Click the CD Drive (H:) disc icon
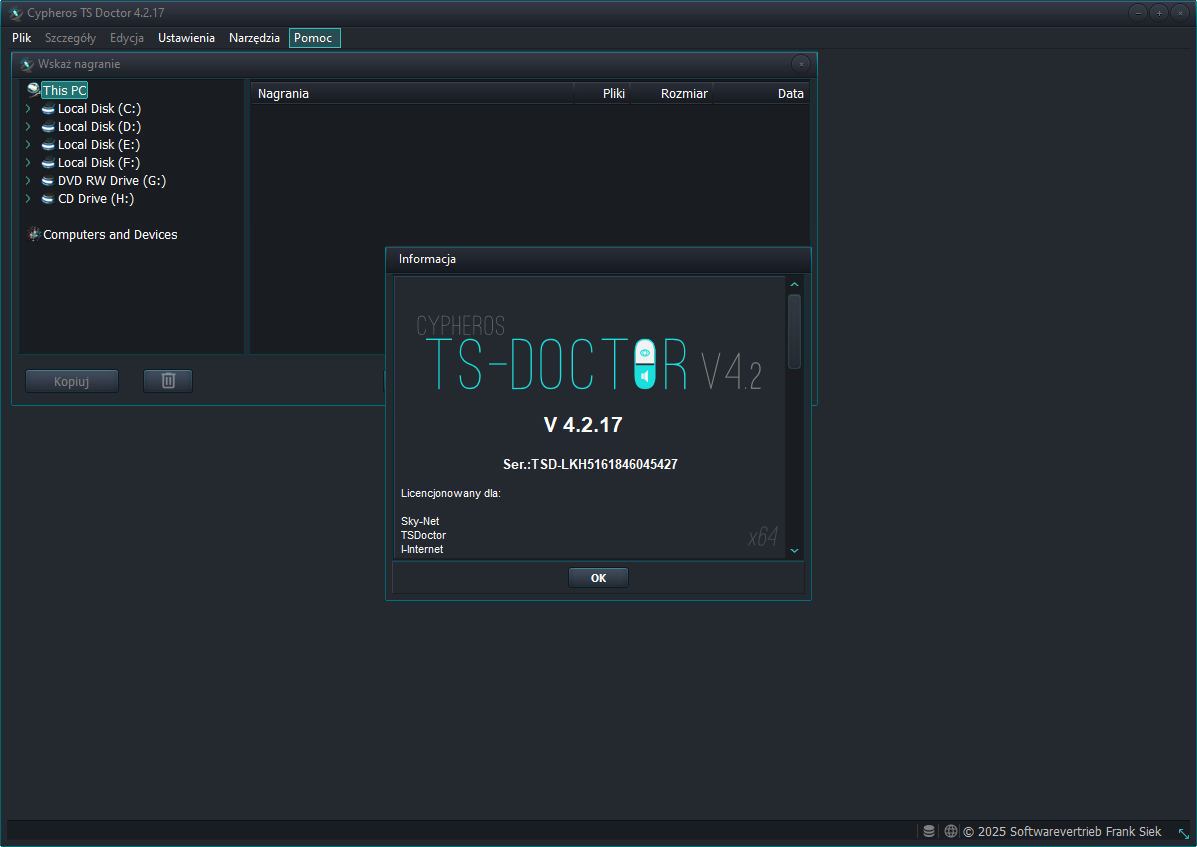 [x=48, y=199]
